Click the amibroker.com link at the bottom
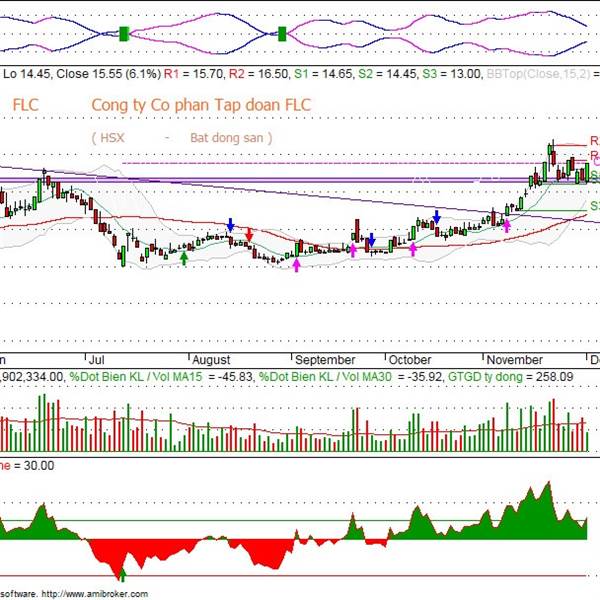This screenshot has width=600, height=600. pyautogui.click(x=95, y=594)
